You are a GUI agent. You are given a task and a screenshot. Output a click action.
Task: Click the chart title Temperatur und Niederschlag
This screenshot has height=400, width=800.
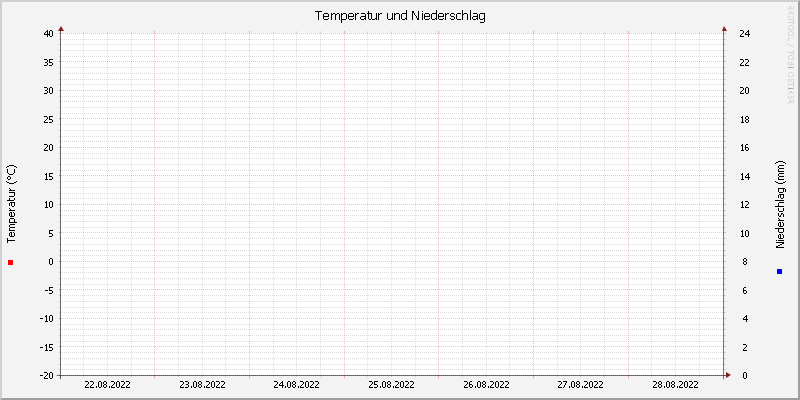[x=400, y=16]
